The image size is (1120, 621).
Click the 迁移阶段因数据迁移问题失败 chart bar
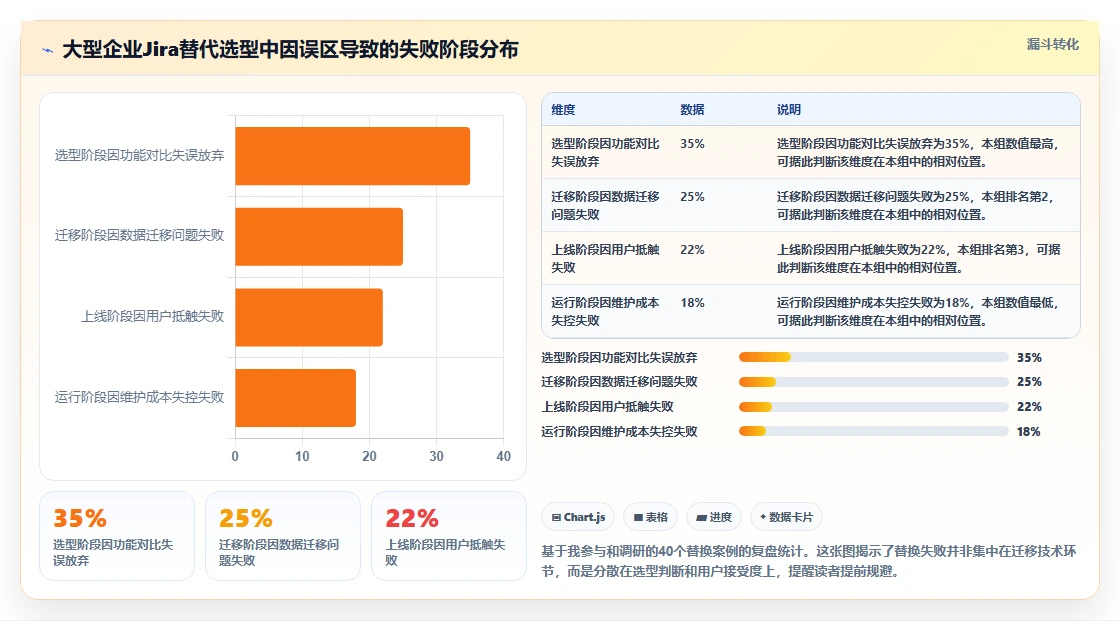pos(319,237)
